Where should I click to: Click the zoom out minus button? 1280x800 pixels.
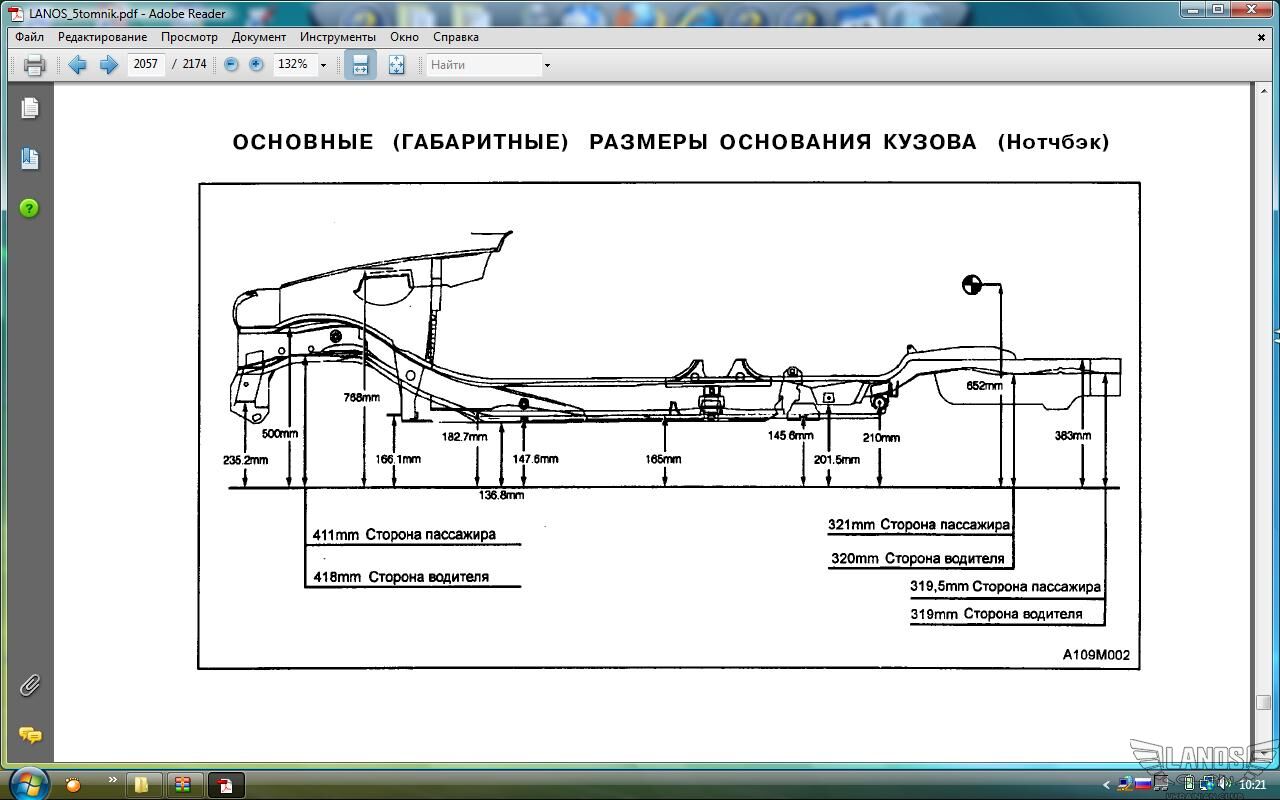[x=231, y=64]
